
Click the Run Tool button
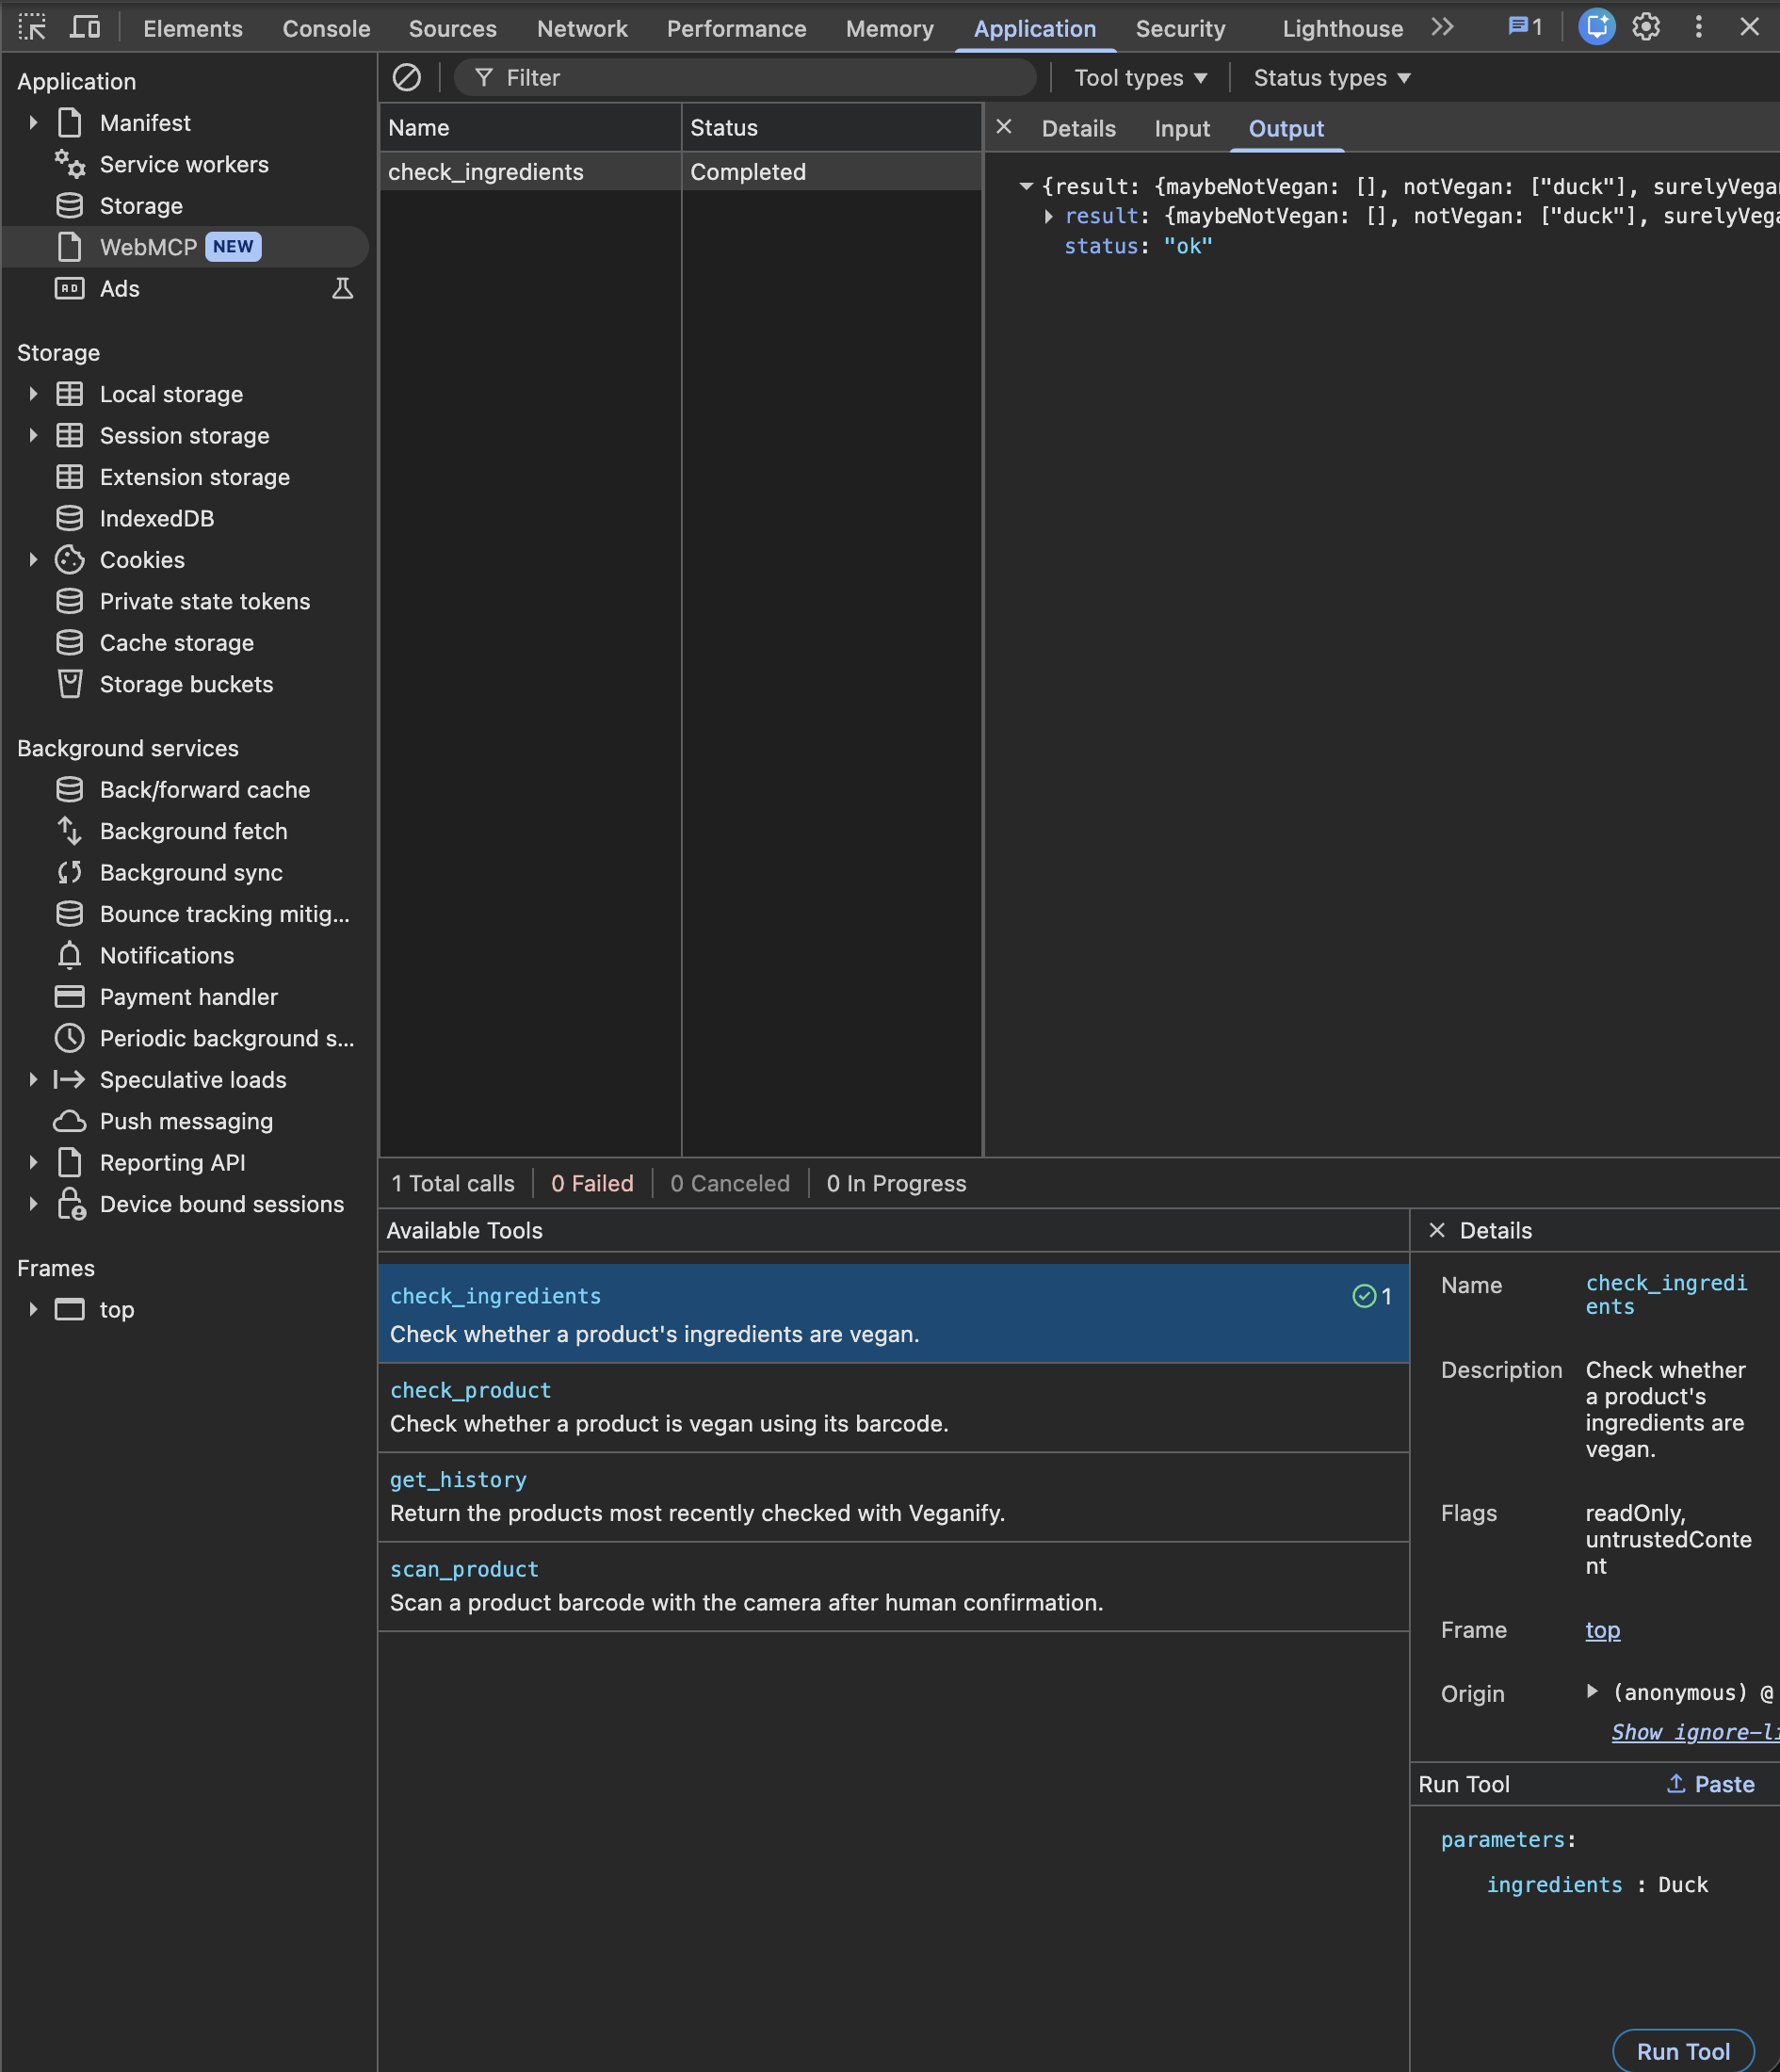click(1683, 2051)
